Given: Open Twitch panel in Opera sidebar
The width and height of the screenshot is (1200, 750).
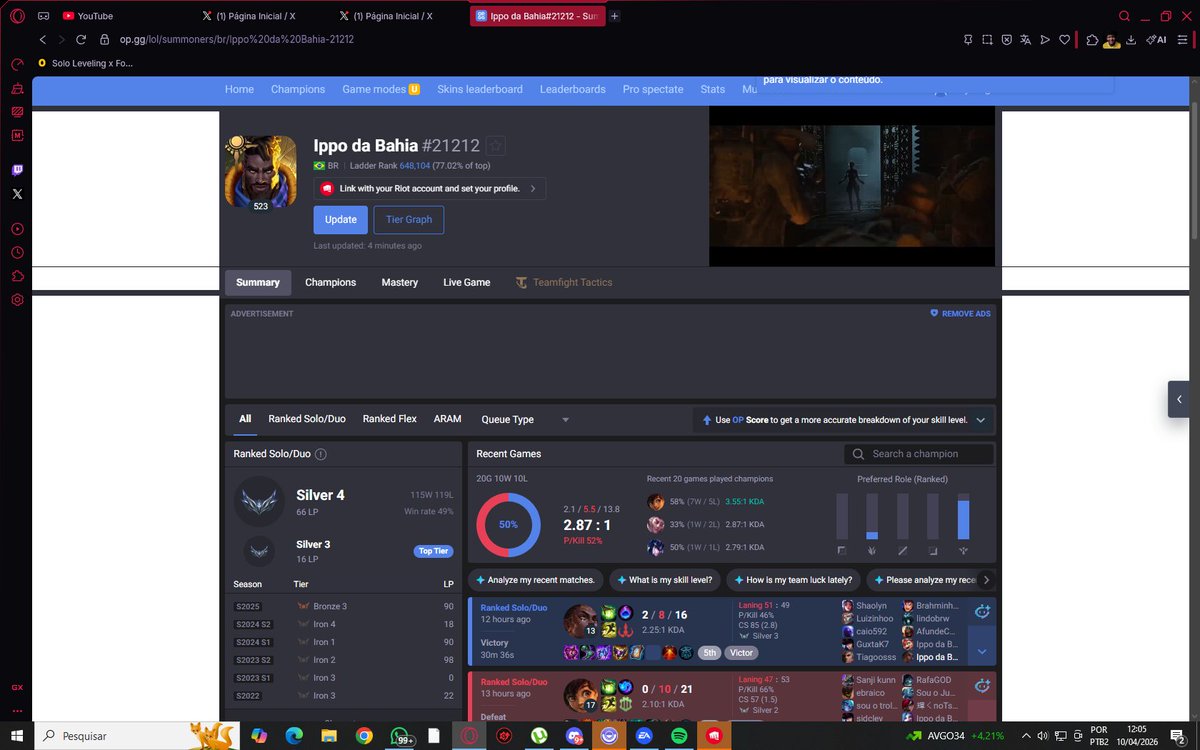Looking at the screenshot, I should coord(17,171).
